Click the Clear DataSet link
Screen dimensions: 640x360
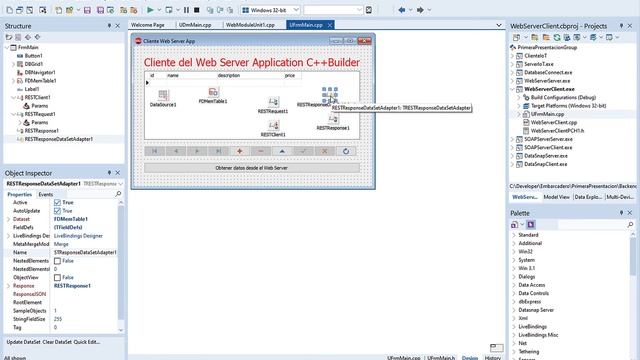click(x=57, y=342)
